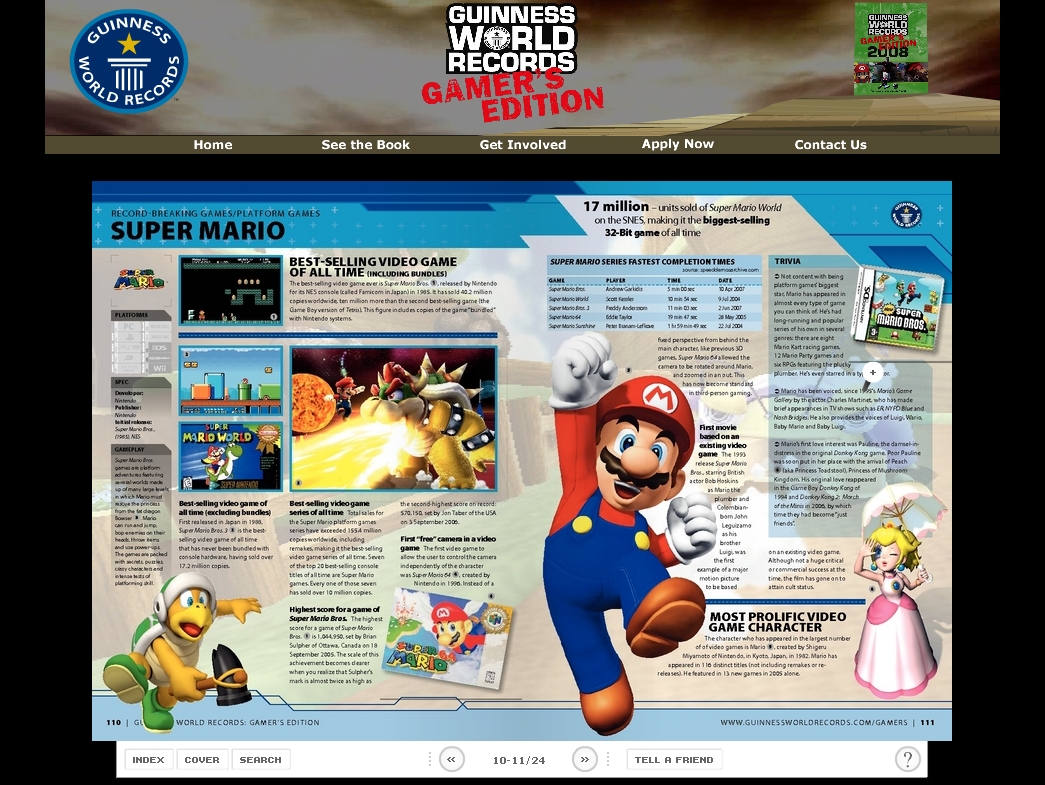Go to Get Involved section
The height and width of the screenshot is (785, 1045).
(x=522, y=145)
